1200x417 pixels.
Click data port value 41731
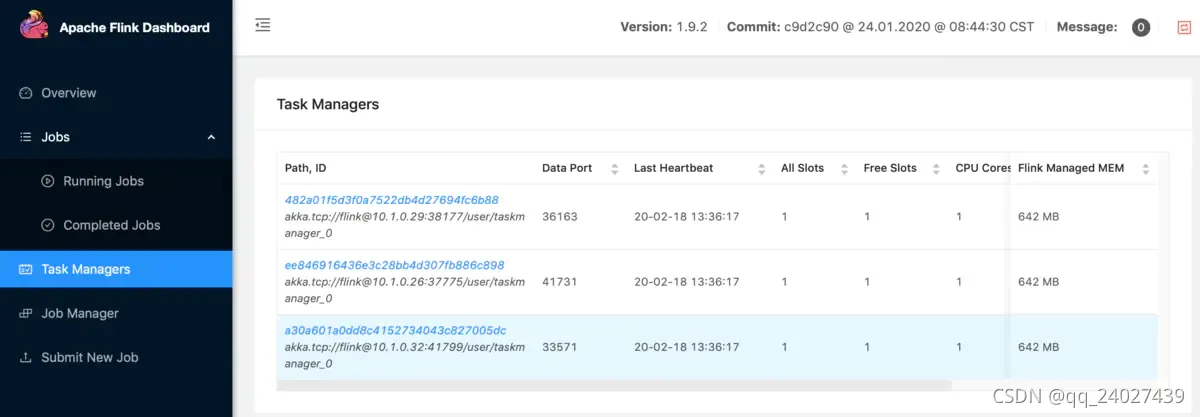pyautogui.click(x=559, y=282)
